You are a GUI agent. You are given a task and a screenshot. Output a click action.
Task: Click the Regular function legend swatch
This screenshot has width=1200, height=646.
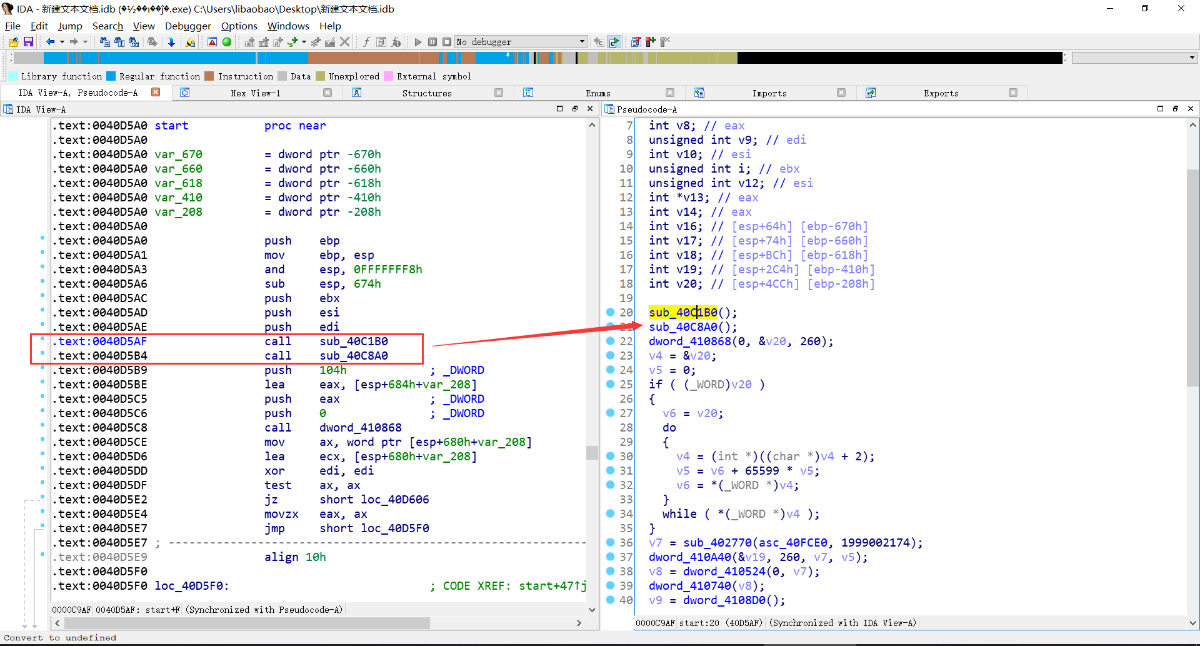111,76
